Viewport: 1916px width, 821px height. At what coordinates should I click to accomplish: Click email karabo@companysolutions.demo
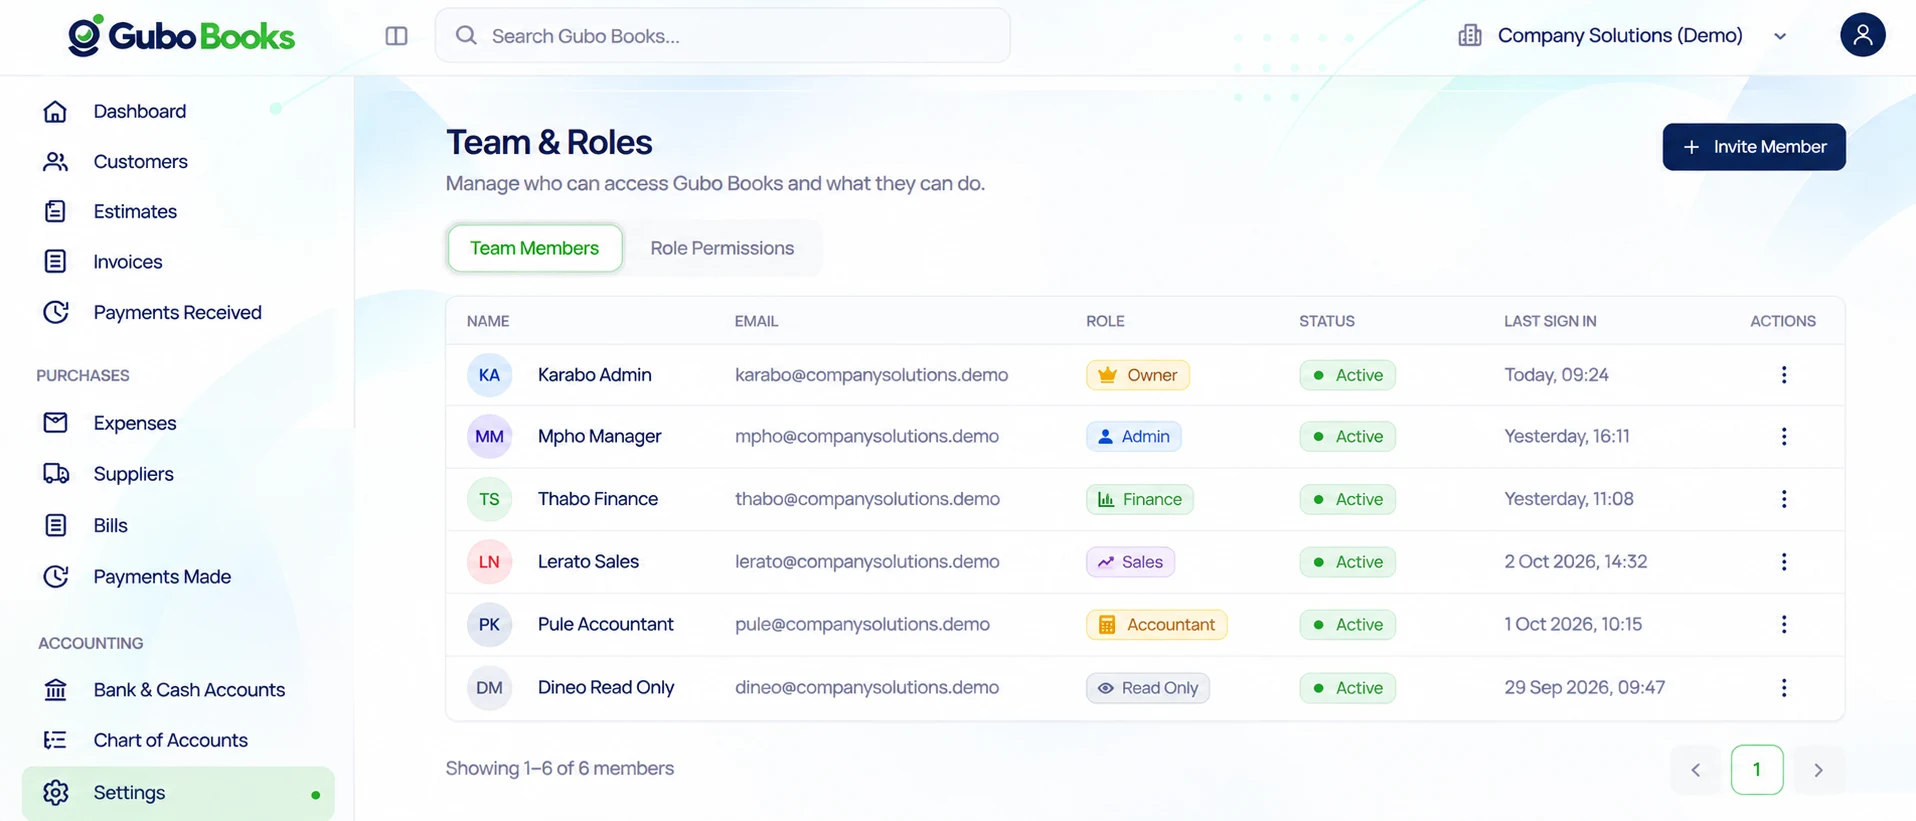click(x=871, y=375)
